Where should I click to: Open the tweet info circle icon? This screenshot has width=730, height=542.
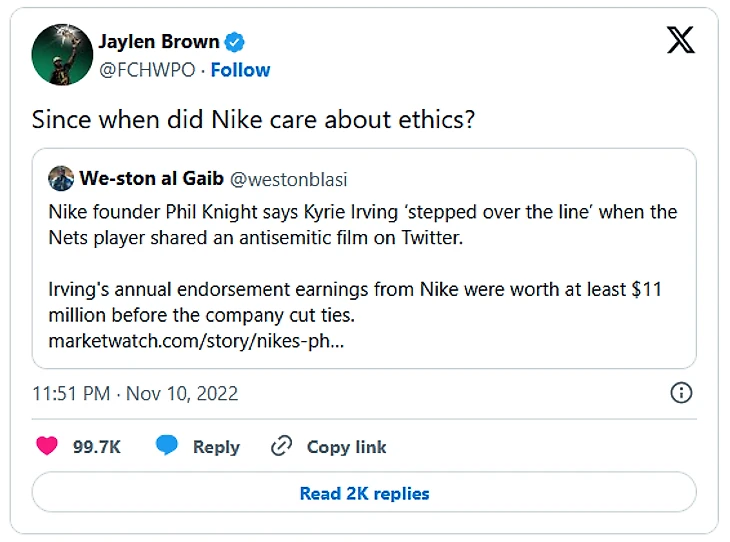[x=680, y=392]
